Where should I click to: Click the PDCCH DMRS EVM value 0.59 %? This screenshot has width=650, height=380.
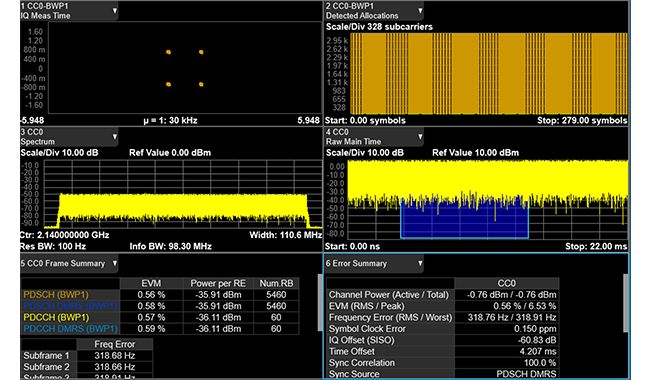coord(151,329)
